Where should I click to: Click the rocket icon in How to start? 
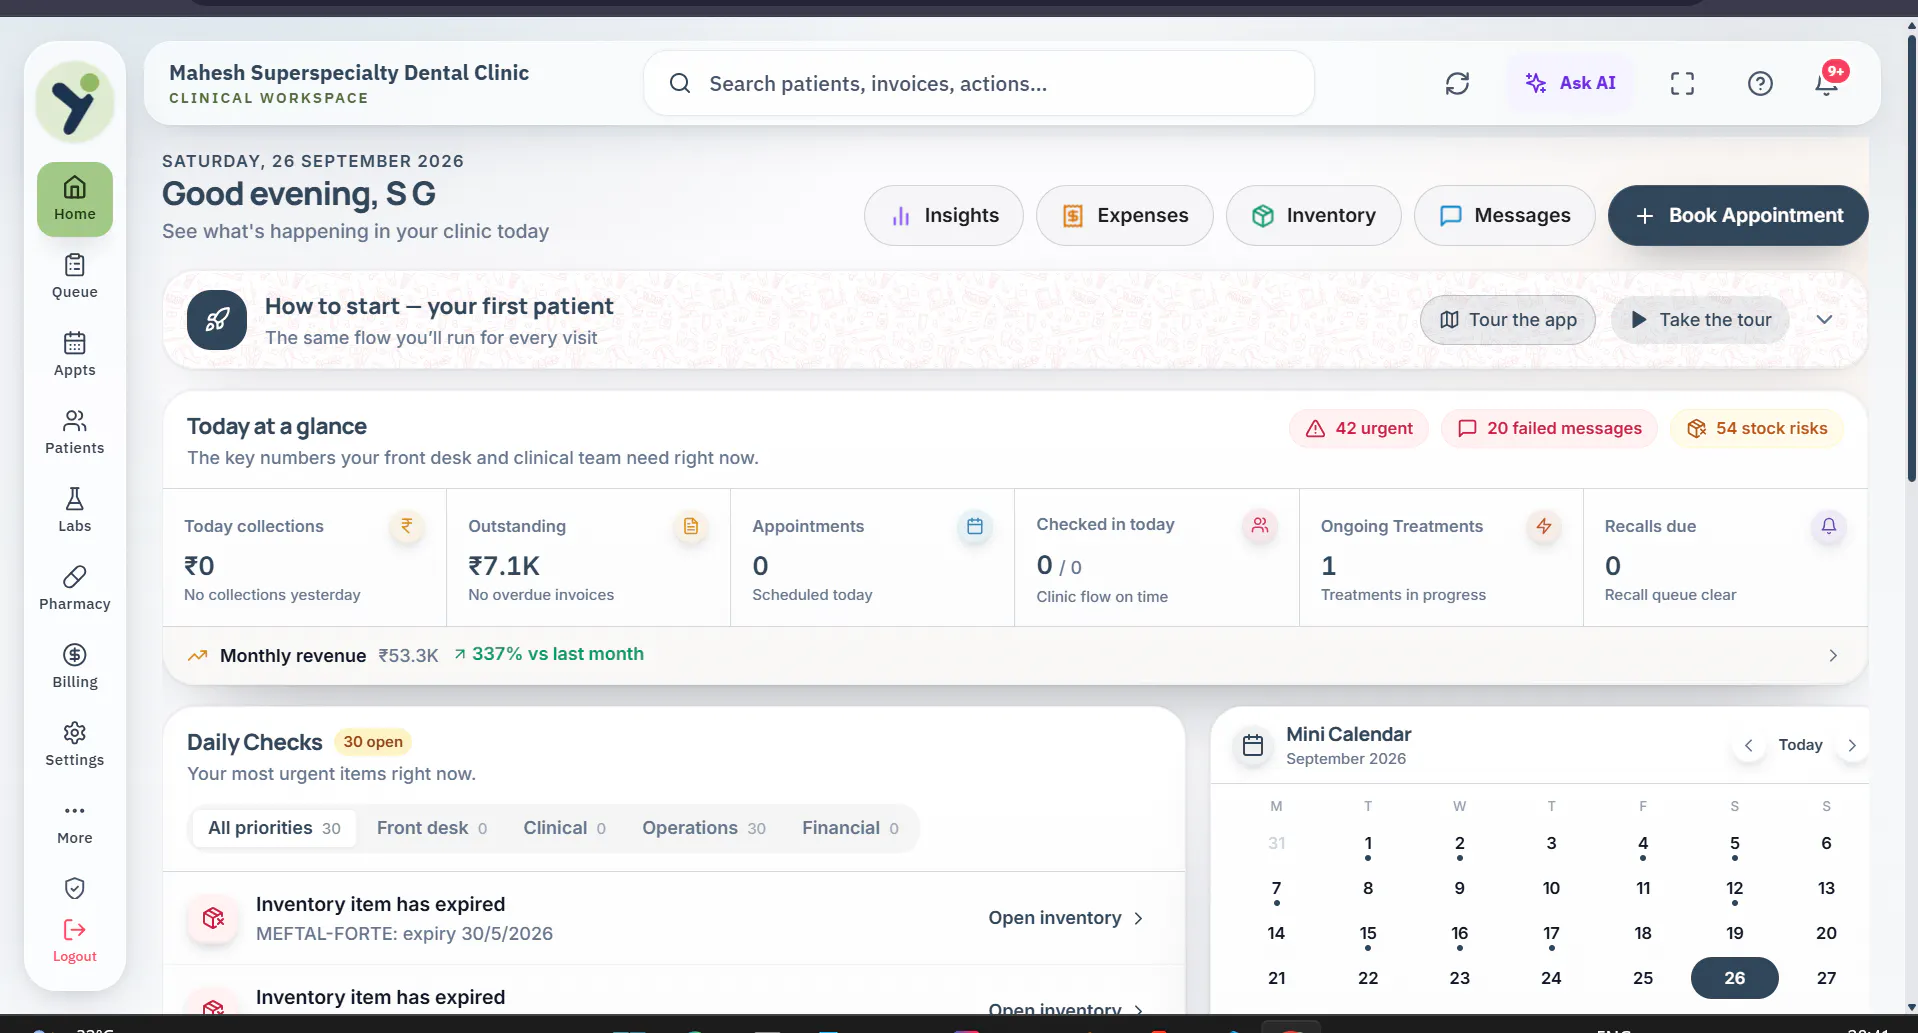(x=217, y=320)
